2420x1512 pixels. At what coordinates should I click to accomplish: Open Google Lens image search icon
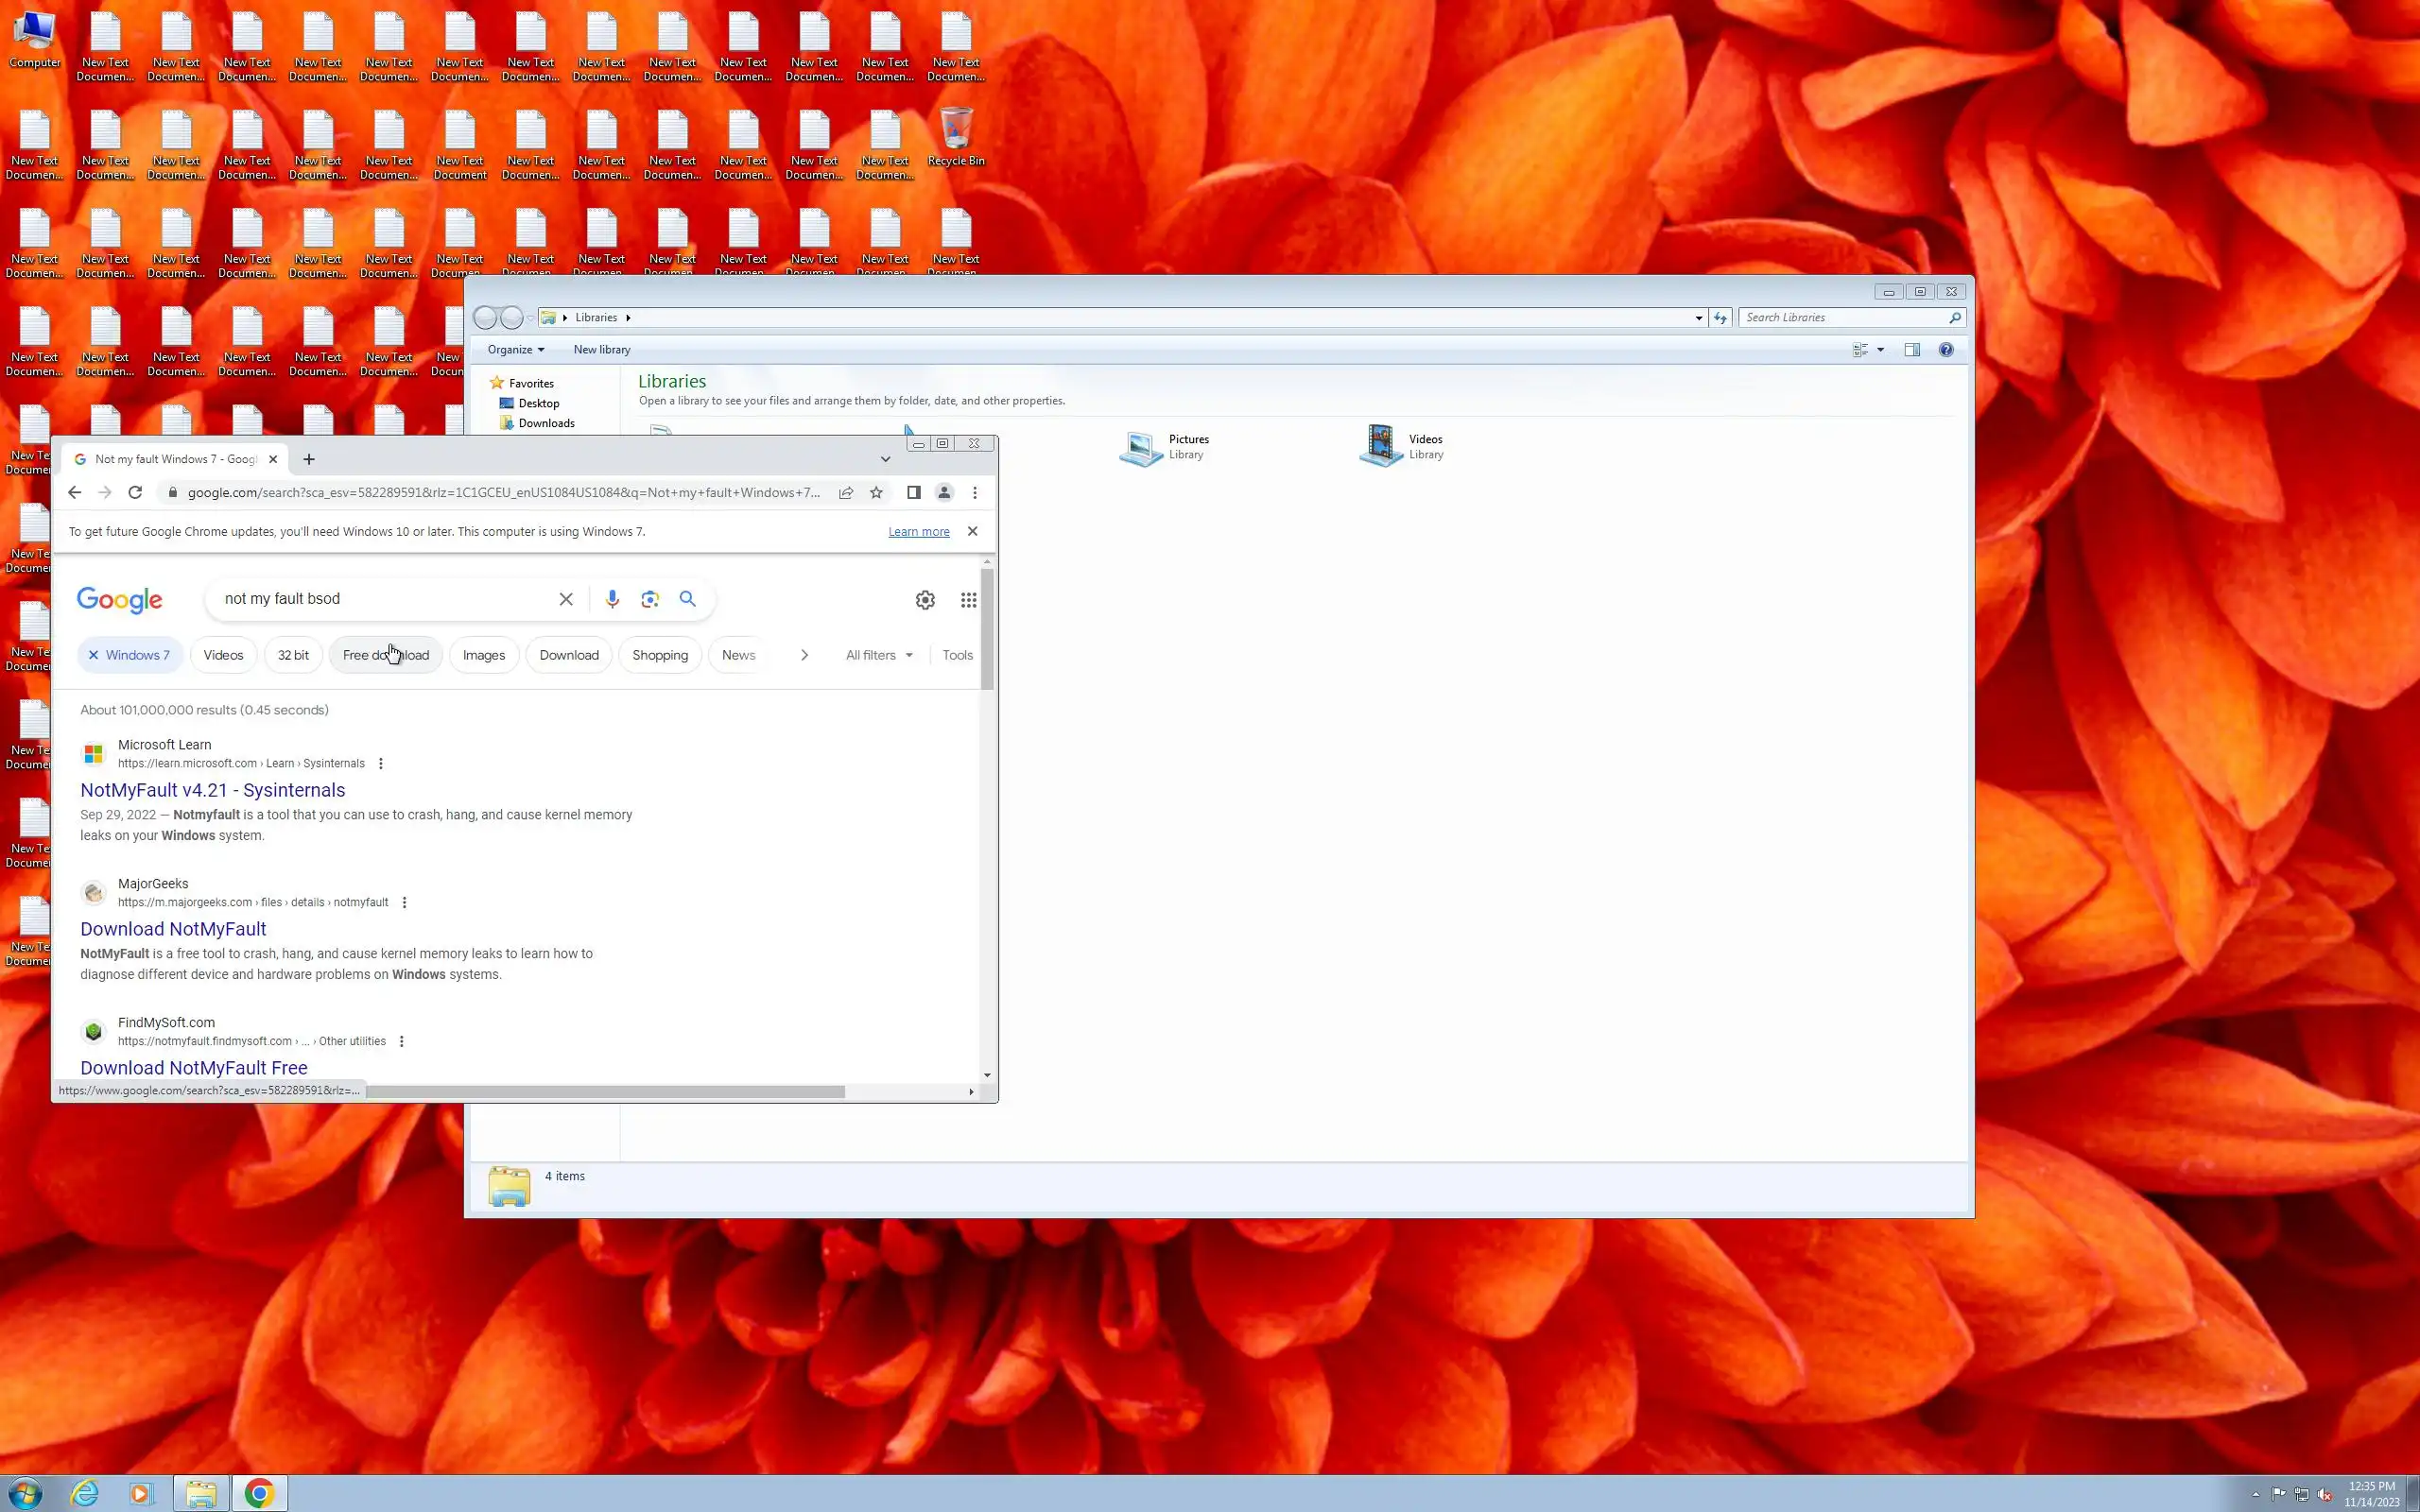(x=650, y=599)
